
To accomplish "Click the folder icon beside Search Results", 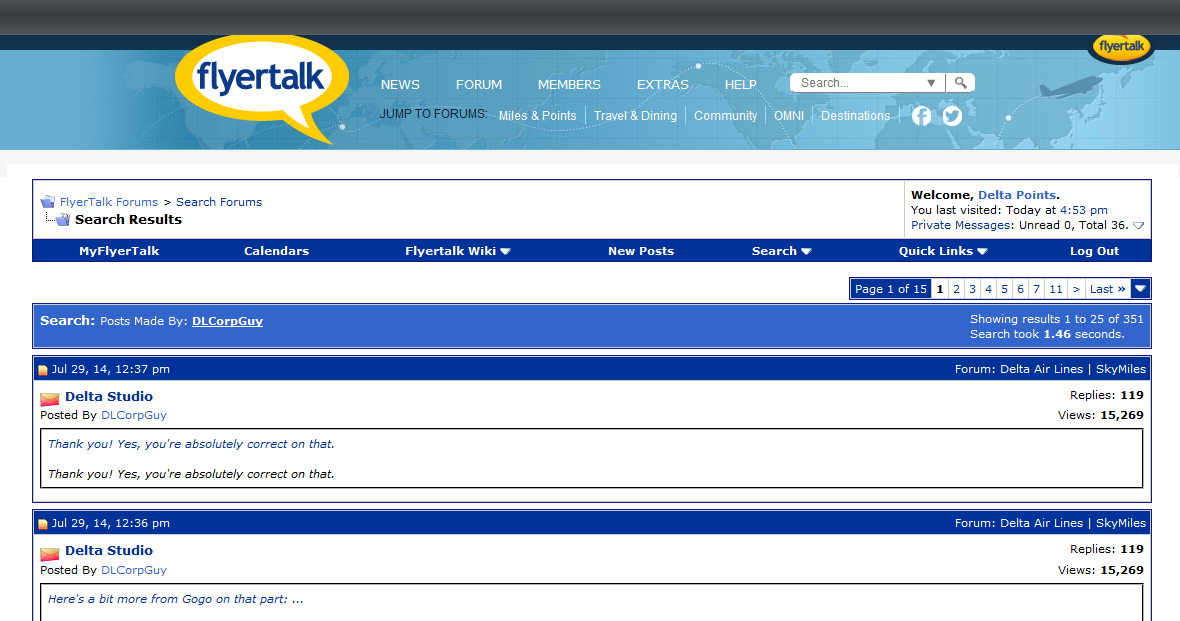I will [62, 220].
